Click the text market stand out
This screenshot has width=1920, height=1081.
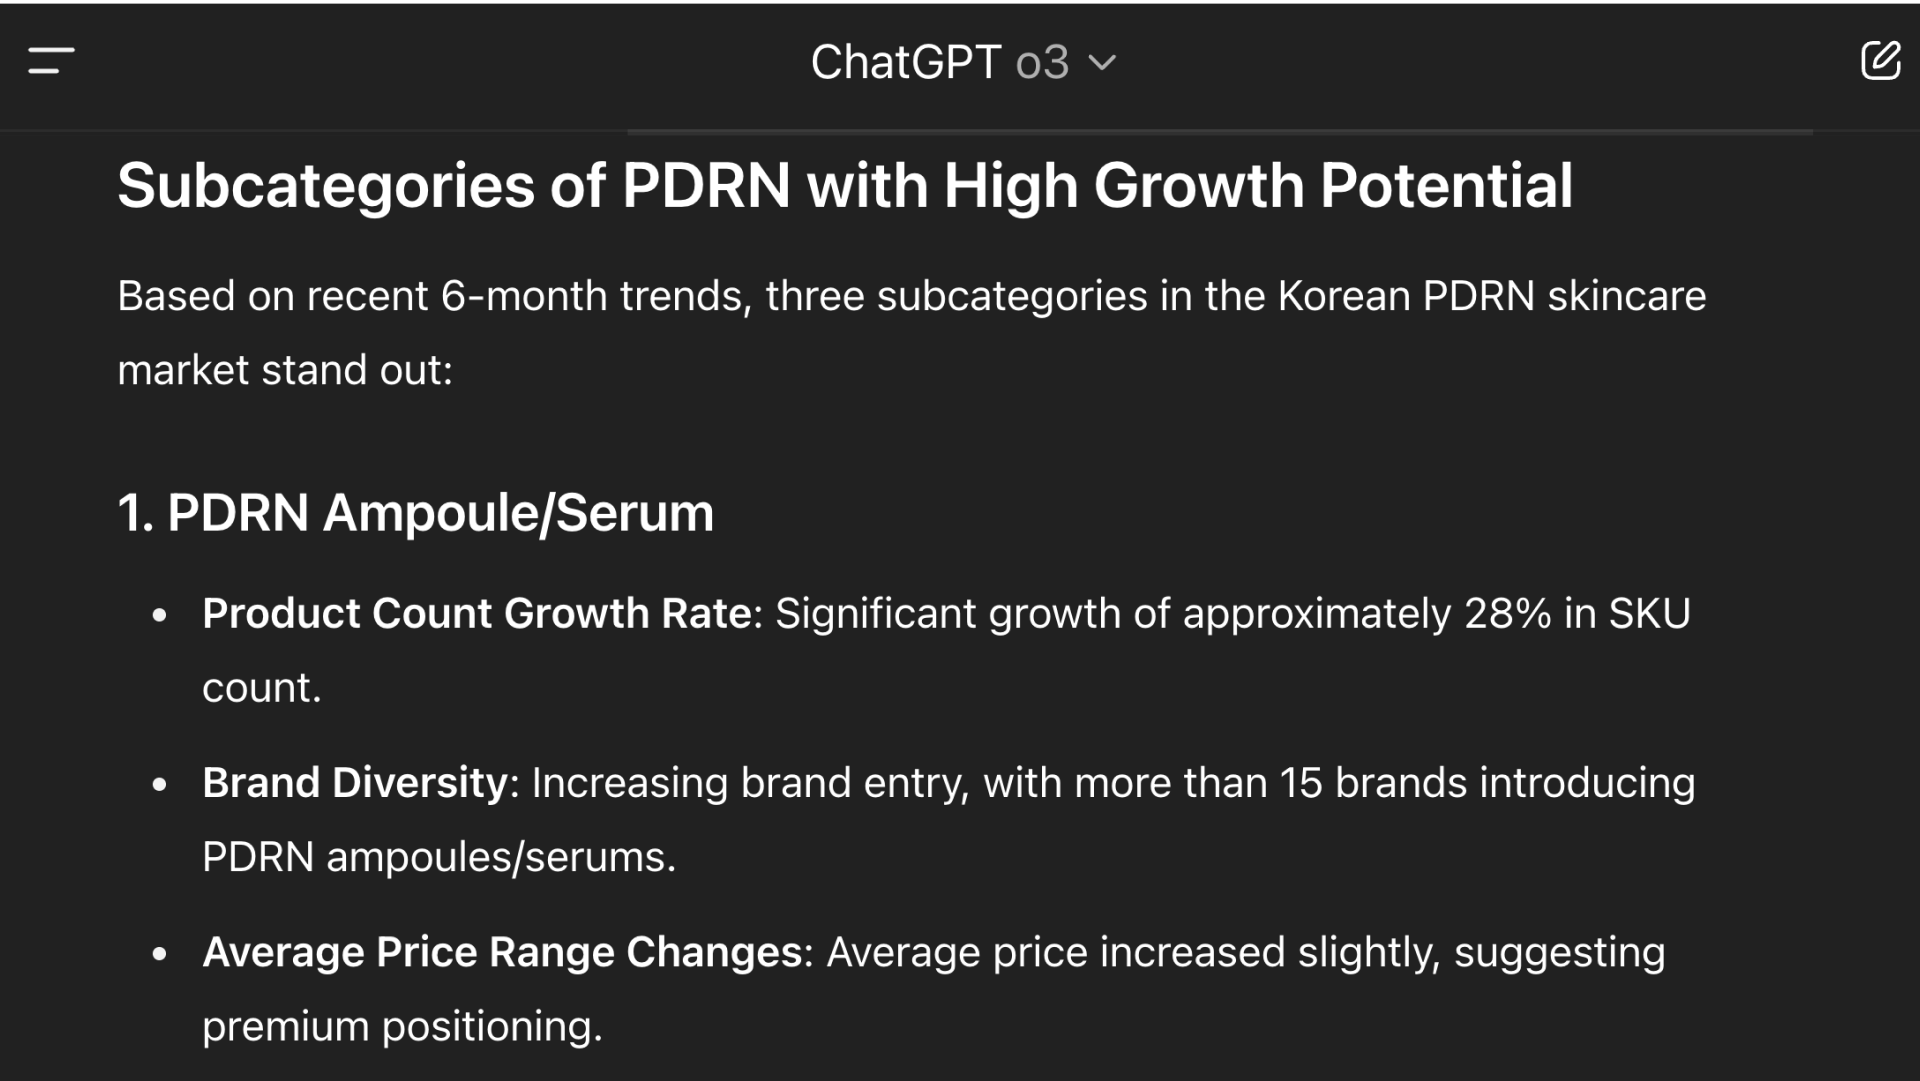(x=285, y=370)
